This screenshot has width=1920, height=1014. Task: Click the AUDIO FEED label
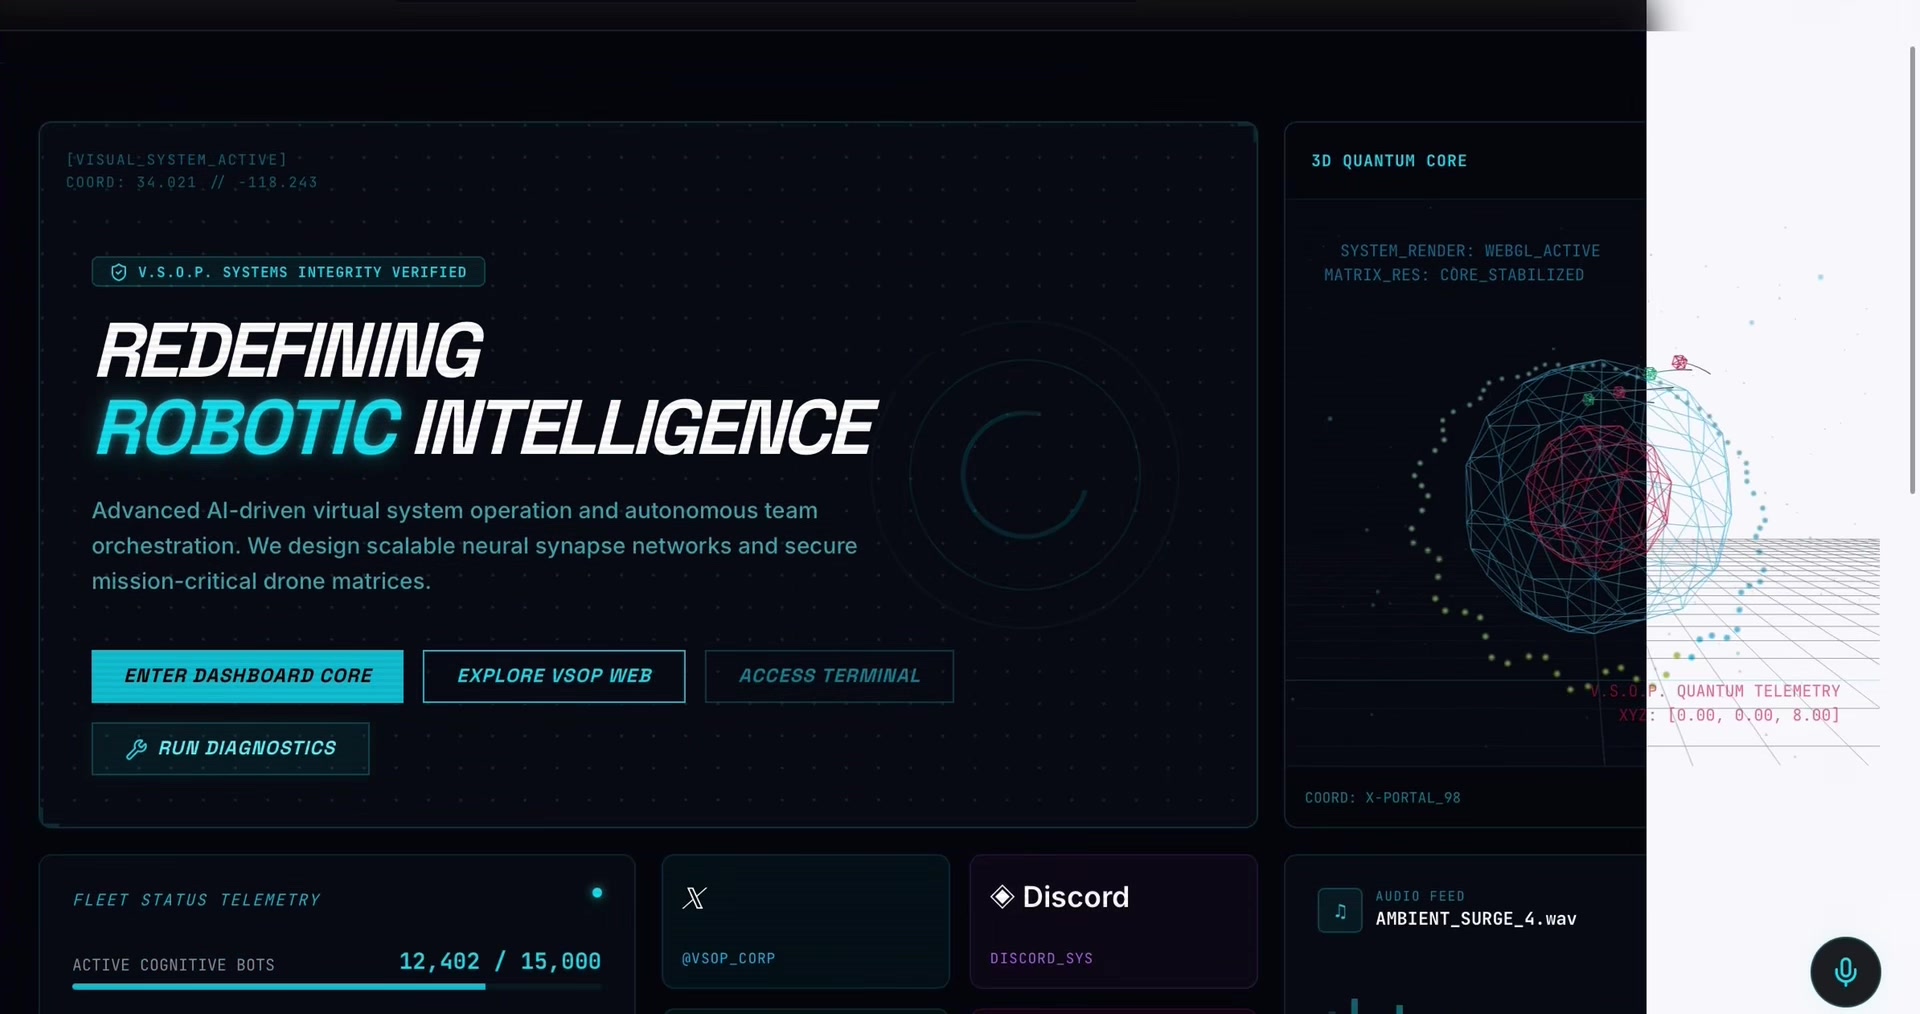(x=1420, y=896)
